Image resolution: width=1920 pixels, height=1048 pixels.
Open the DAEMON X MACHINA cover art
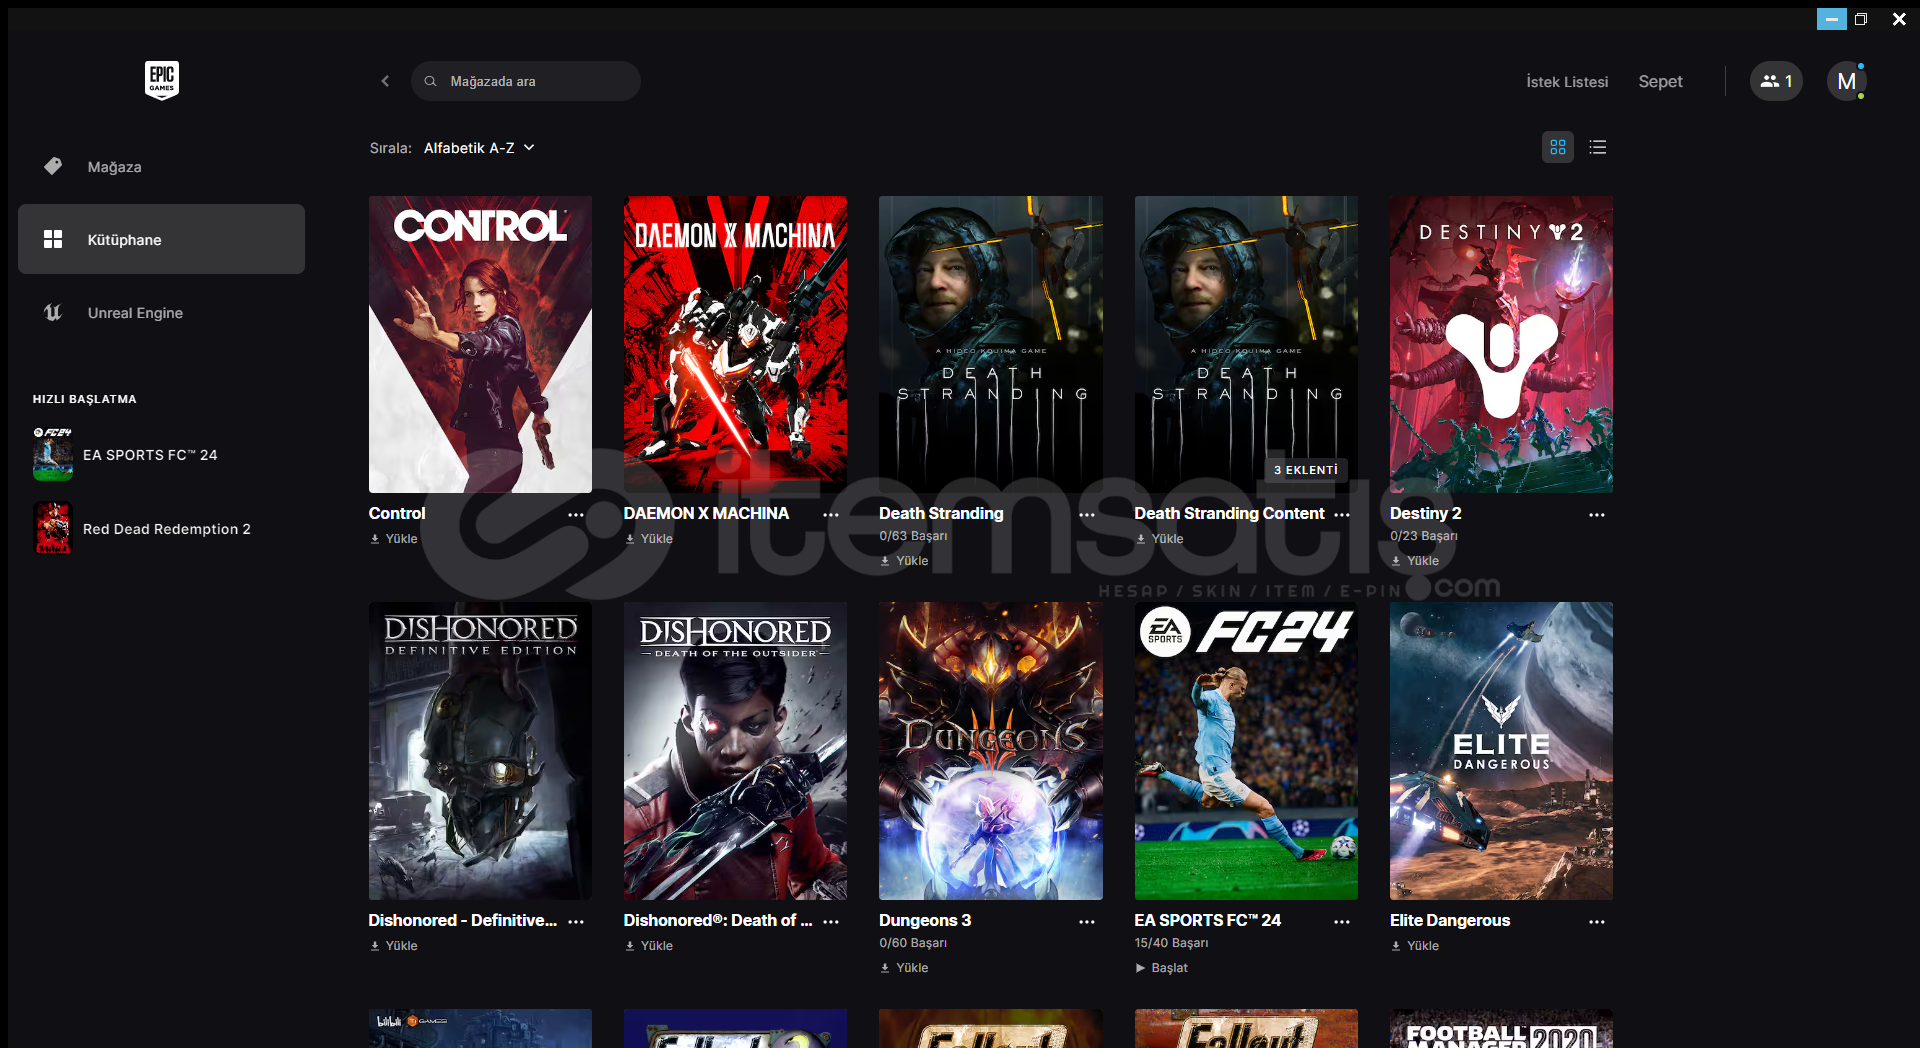[735, 344]
